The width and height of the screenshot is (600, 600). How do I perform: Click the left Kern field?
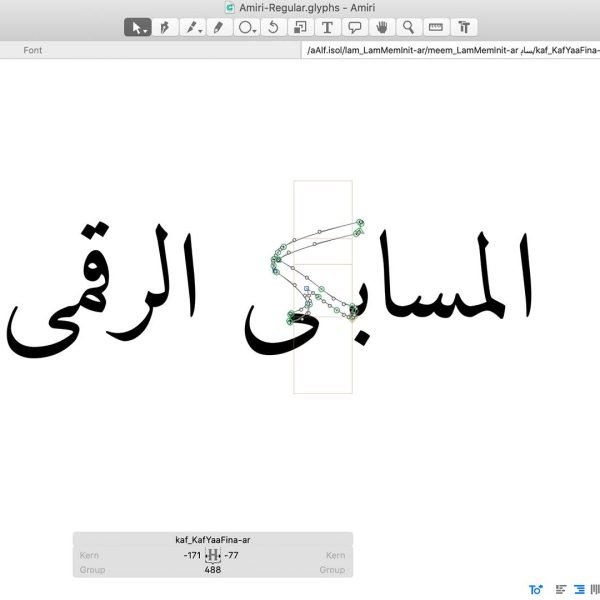pos(90,555)
